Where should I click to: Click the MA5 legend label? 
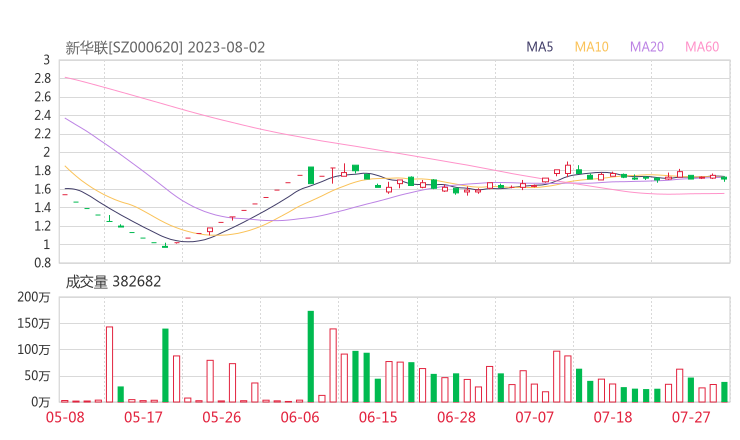pyautogui.click(x=539, y=47)
